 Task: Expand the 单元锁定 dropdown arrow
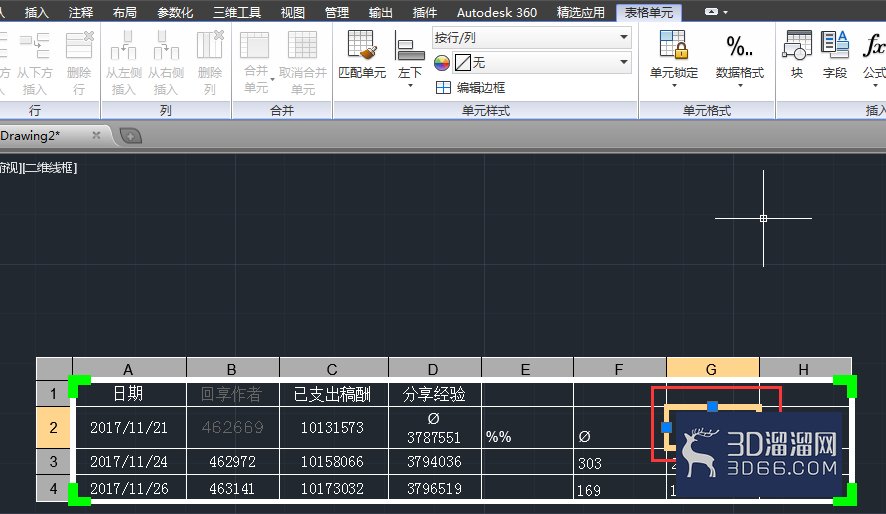pos(674,86)
